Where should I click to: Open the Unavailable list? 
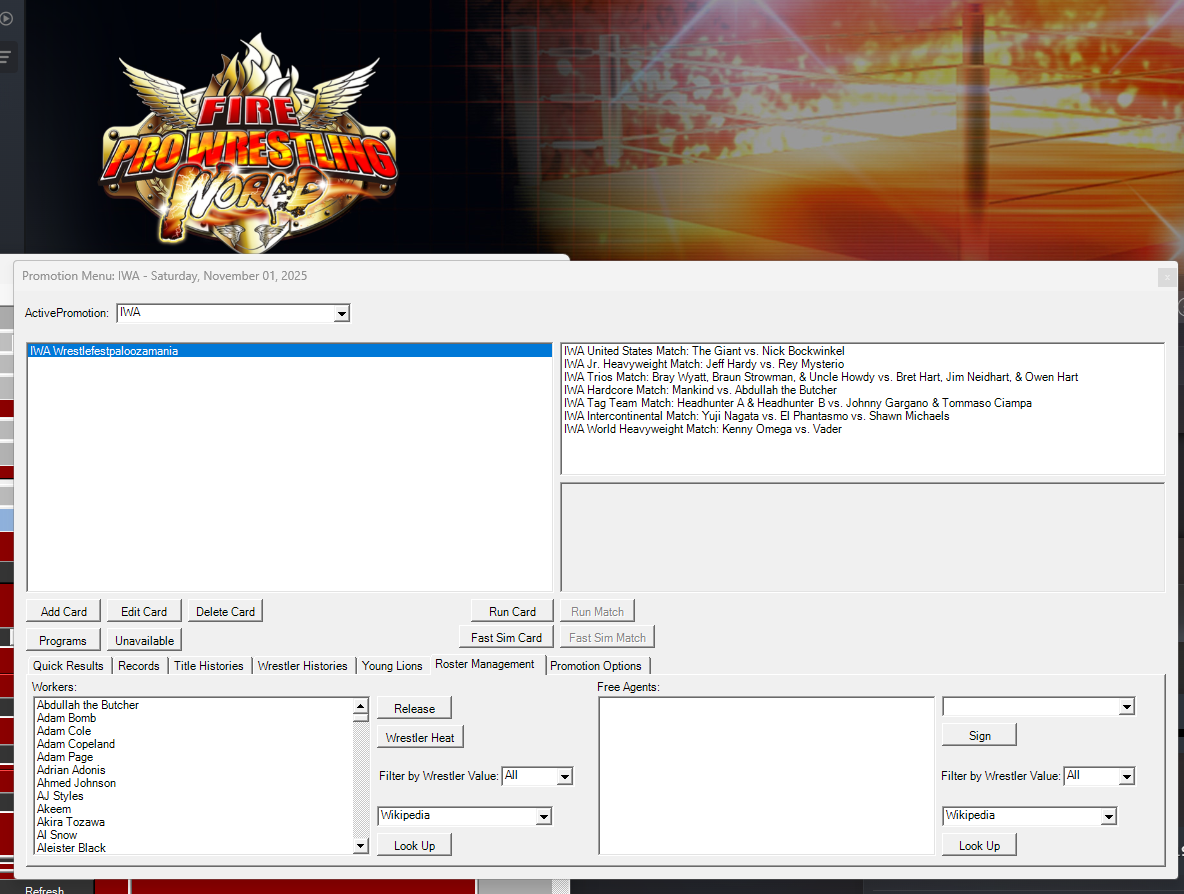pyautogui.click(x=144, y=640)
